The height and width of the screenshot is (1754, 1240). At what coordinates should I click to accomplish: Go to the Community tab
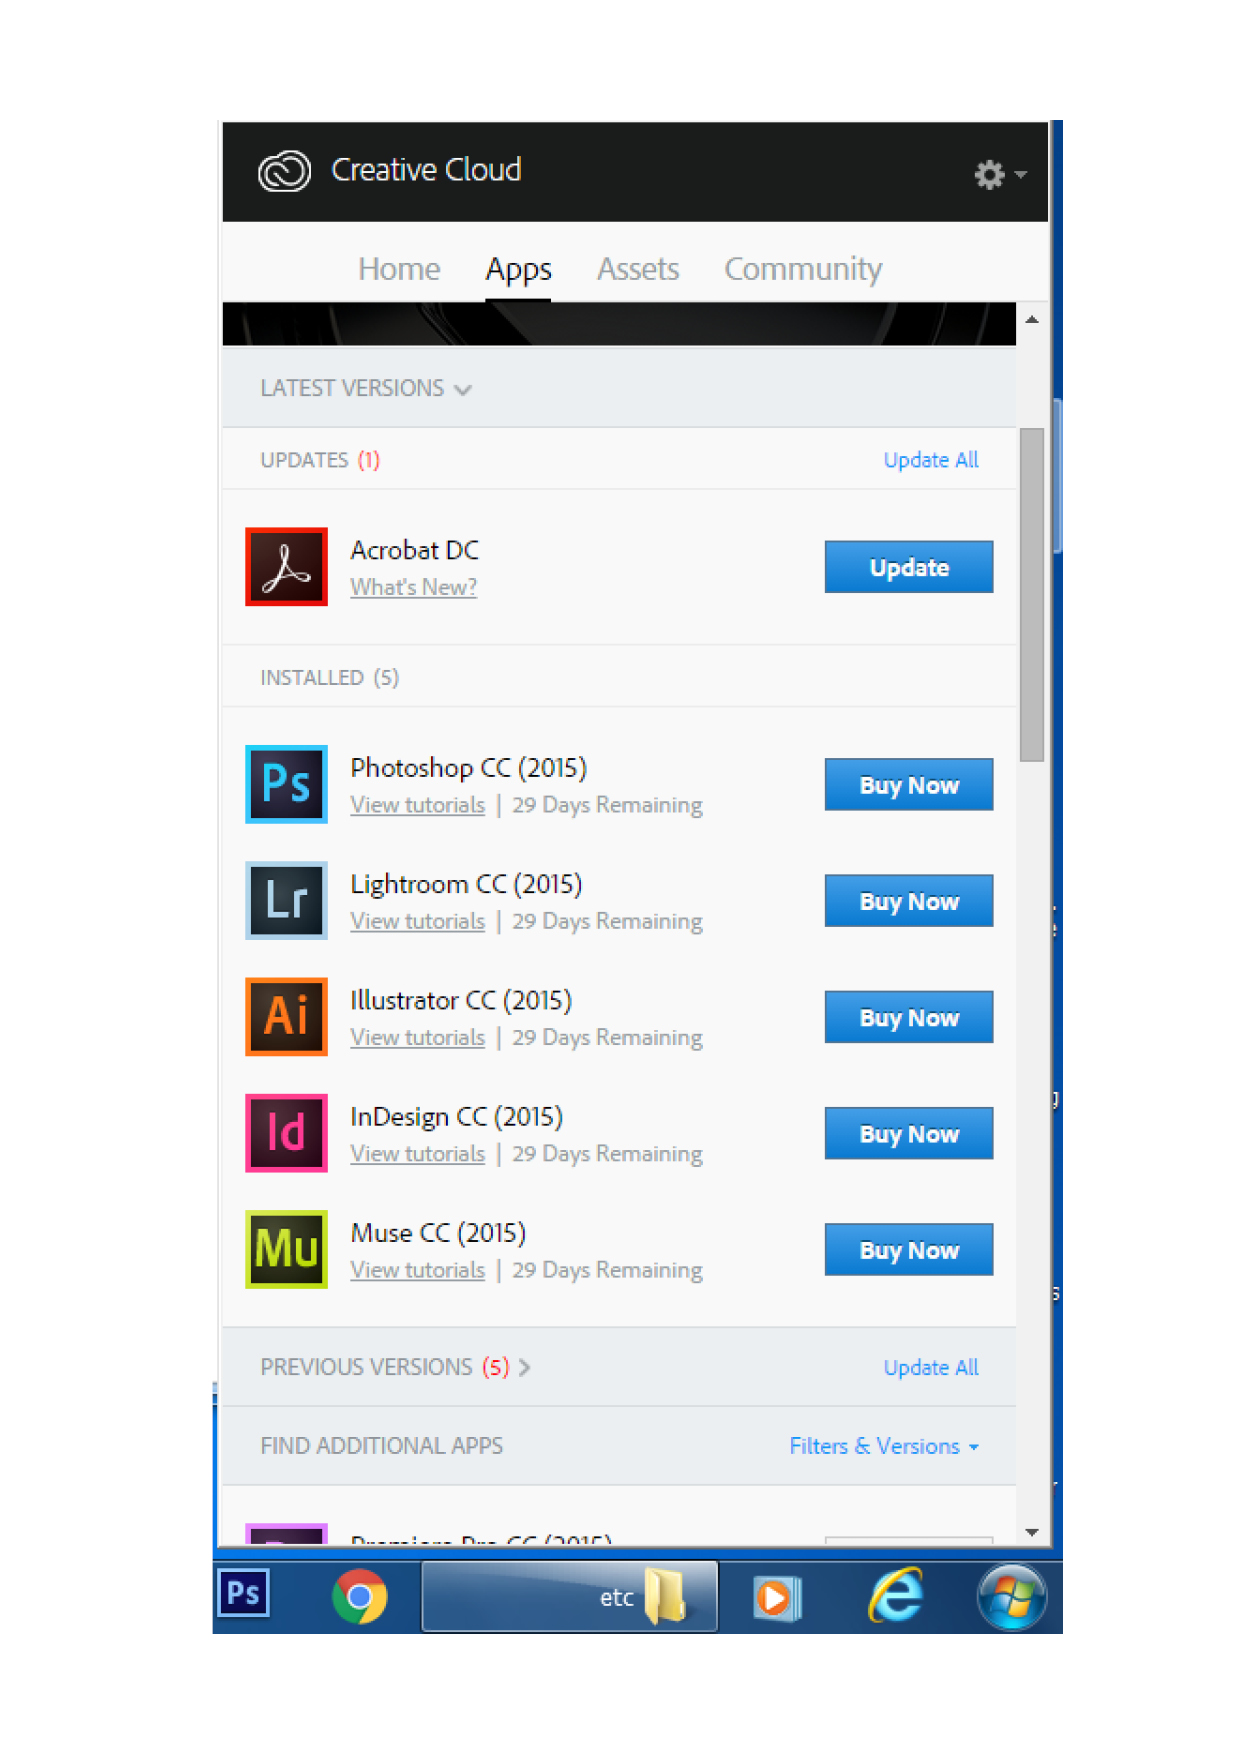[x=803, y=269]
